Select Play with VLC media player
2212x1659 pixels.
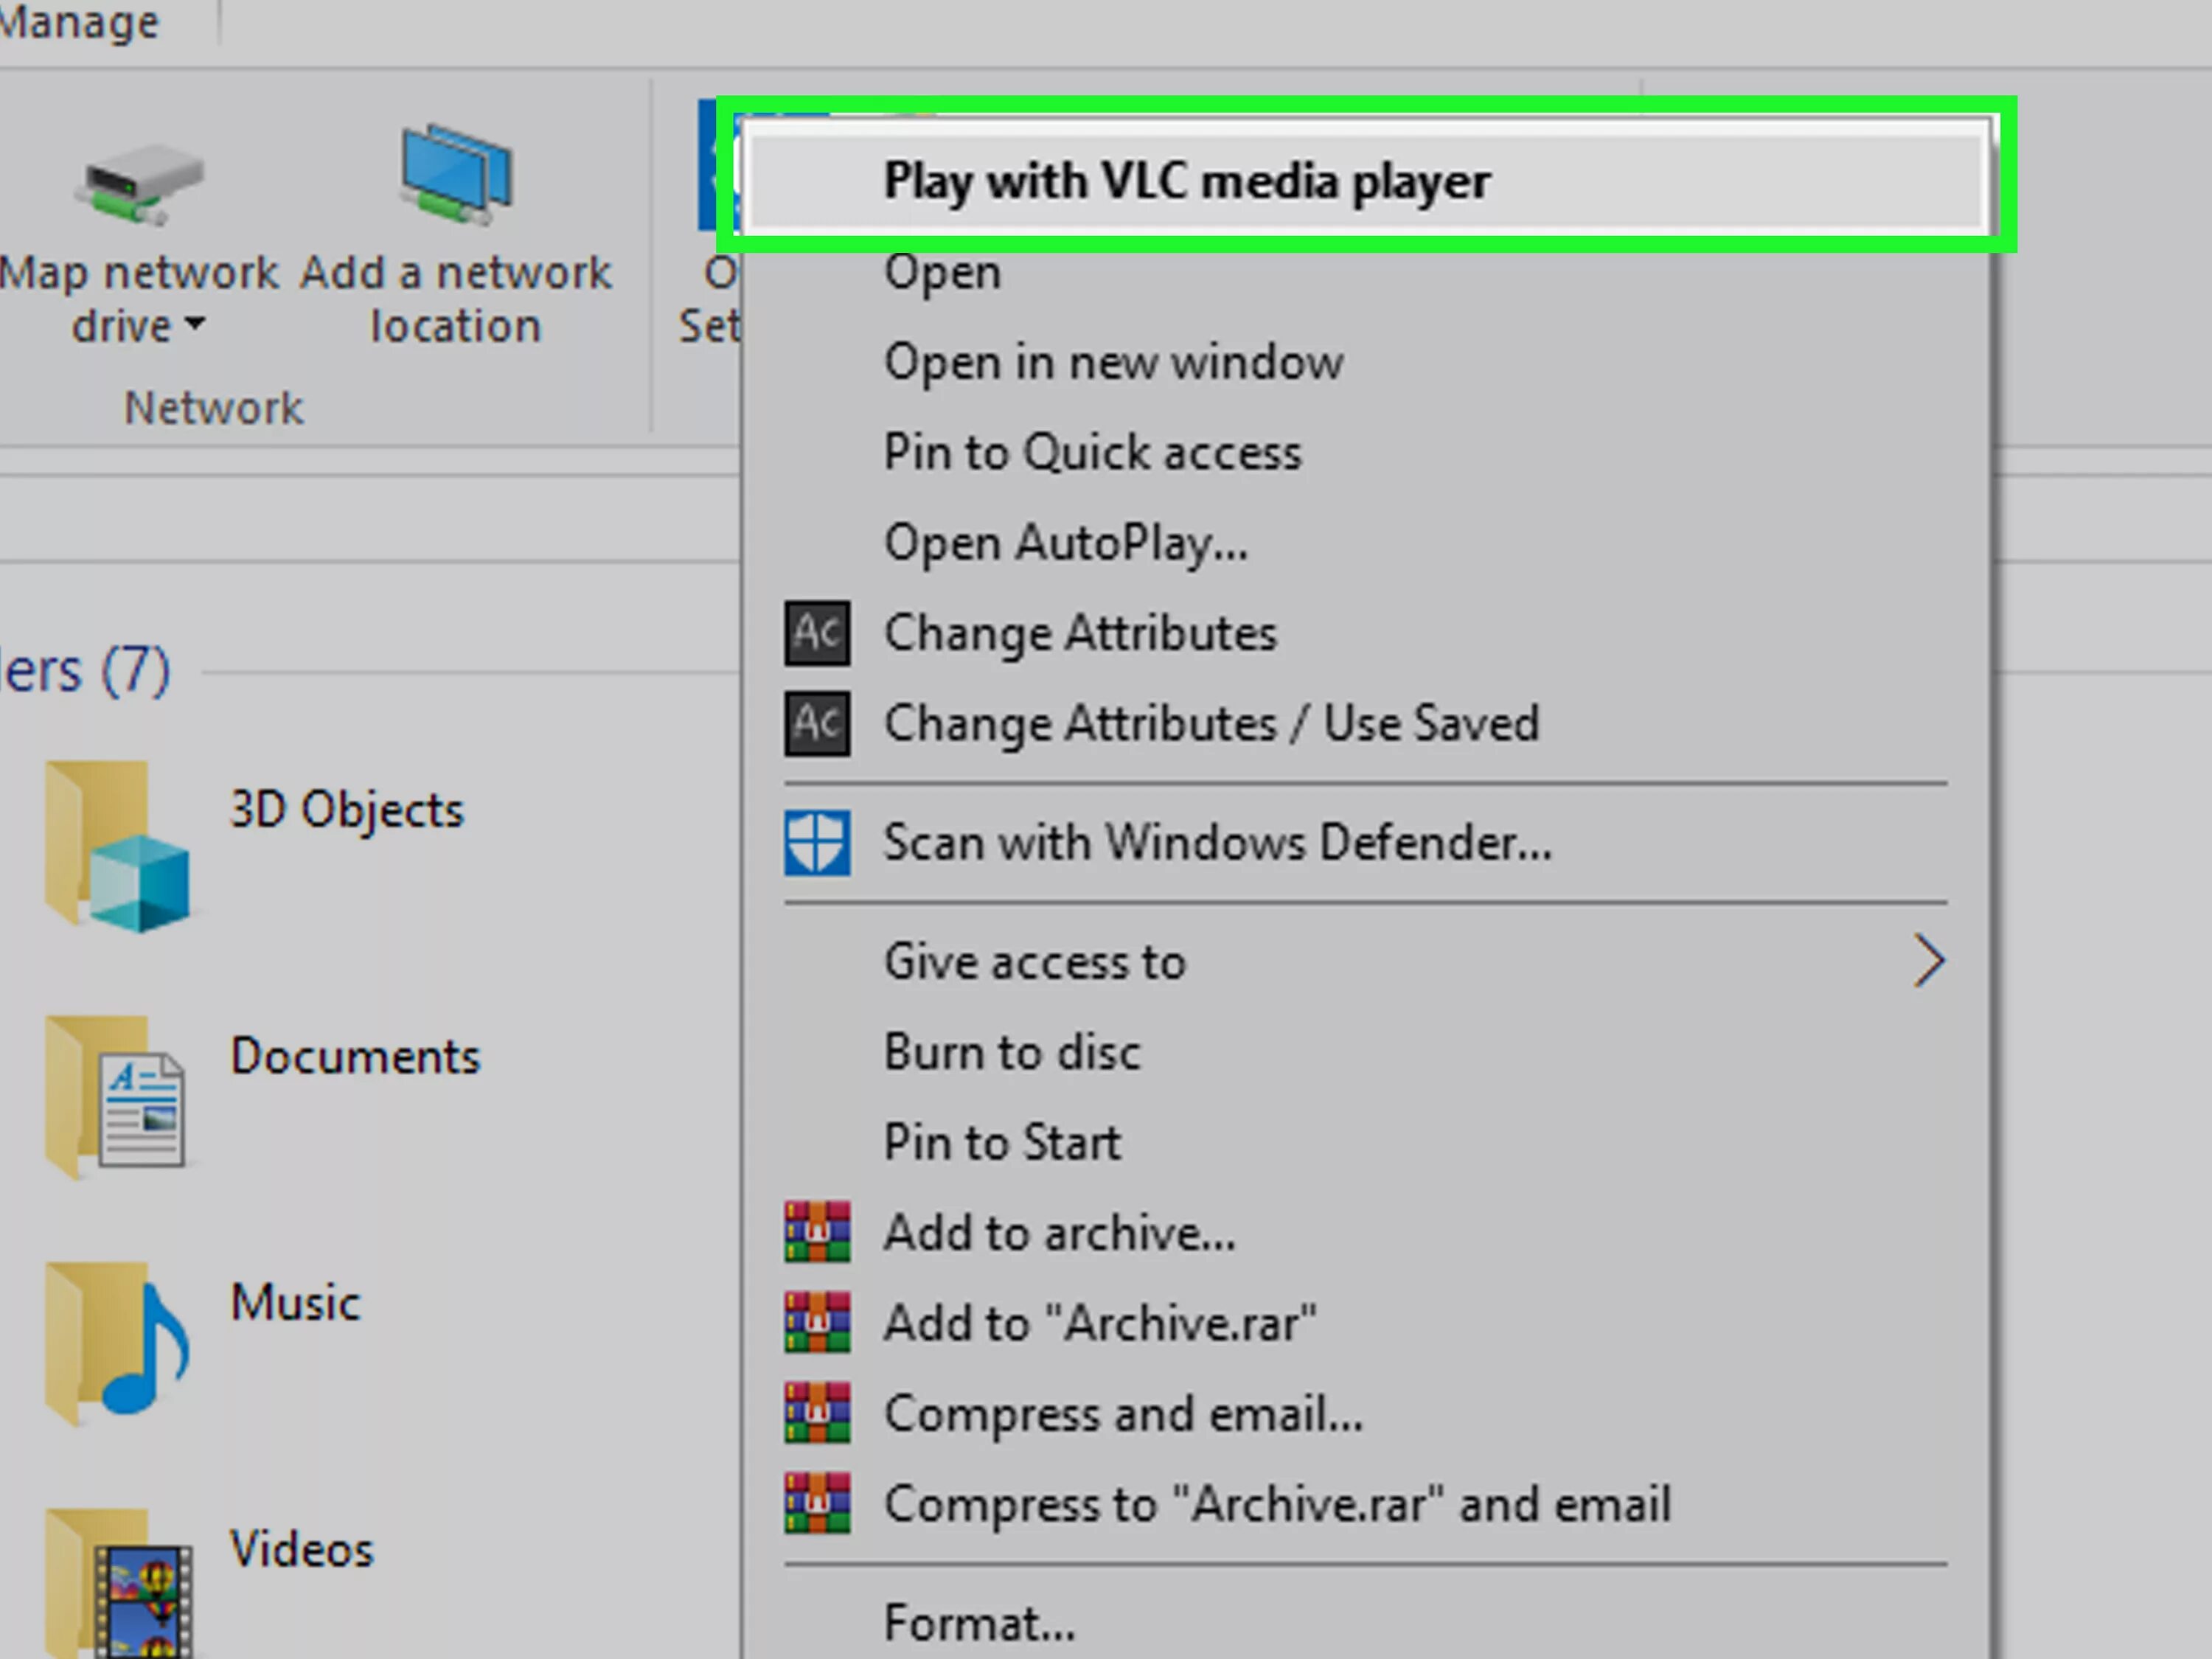pyautogui.click(x=1186, y=182)
